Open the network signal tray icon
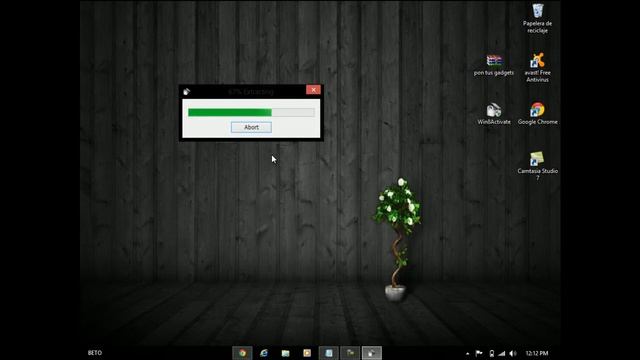This screenshot has width=640, height=360. 502,353
